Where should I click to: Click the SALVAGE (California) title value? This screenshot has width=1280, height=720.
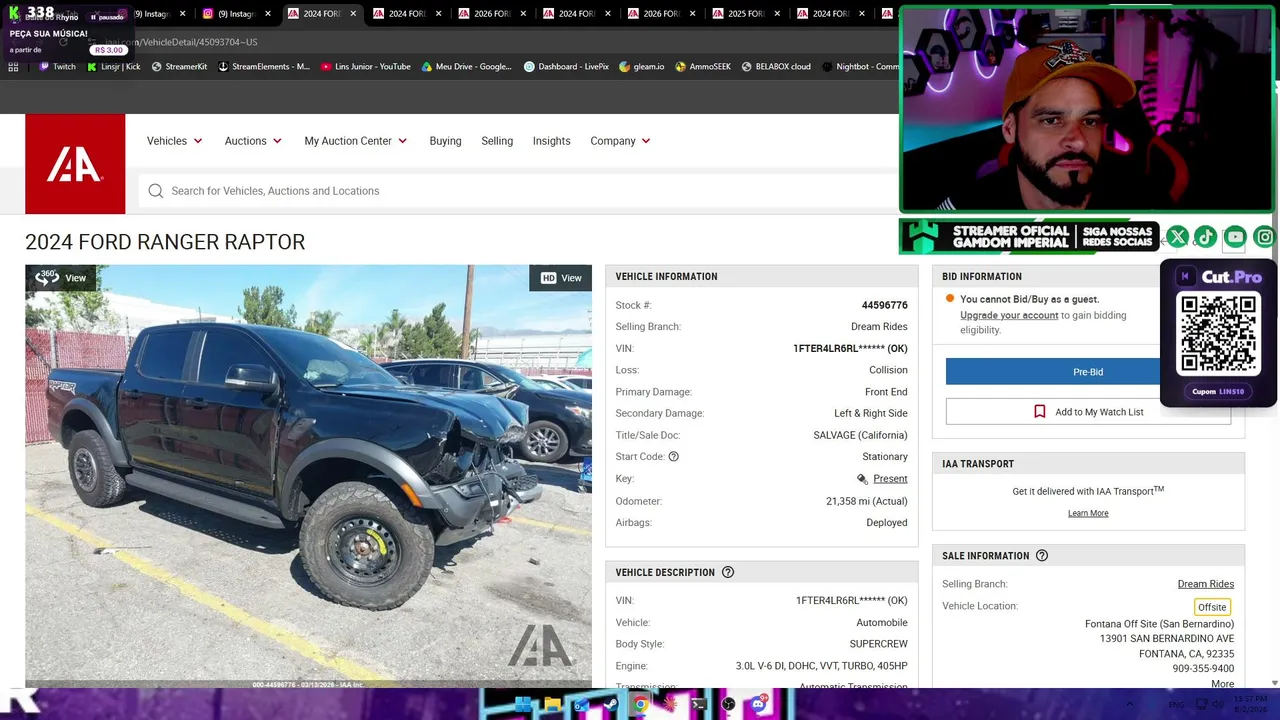(860, 435)
